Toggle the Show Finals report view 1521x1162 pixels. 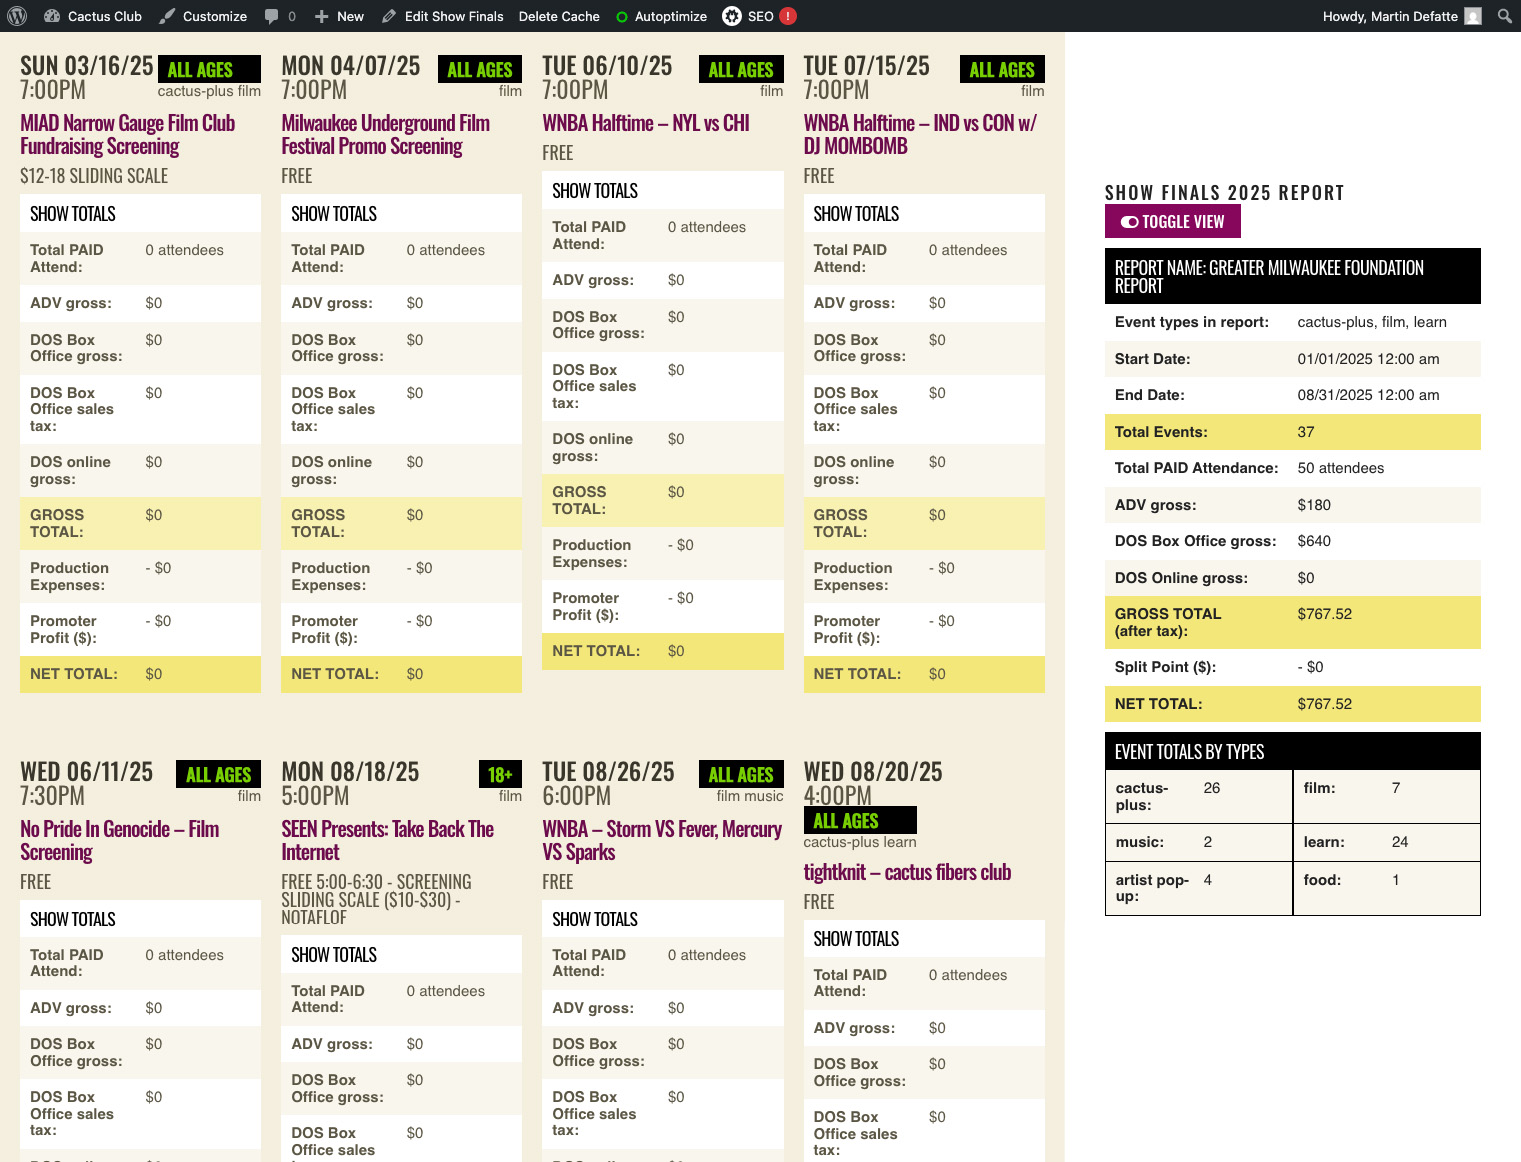(x=1172, y=222)
